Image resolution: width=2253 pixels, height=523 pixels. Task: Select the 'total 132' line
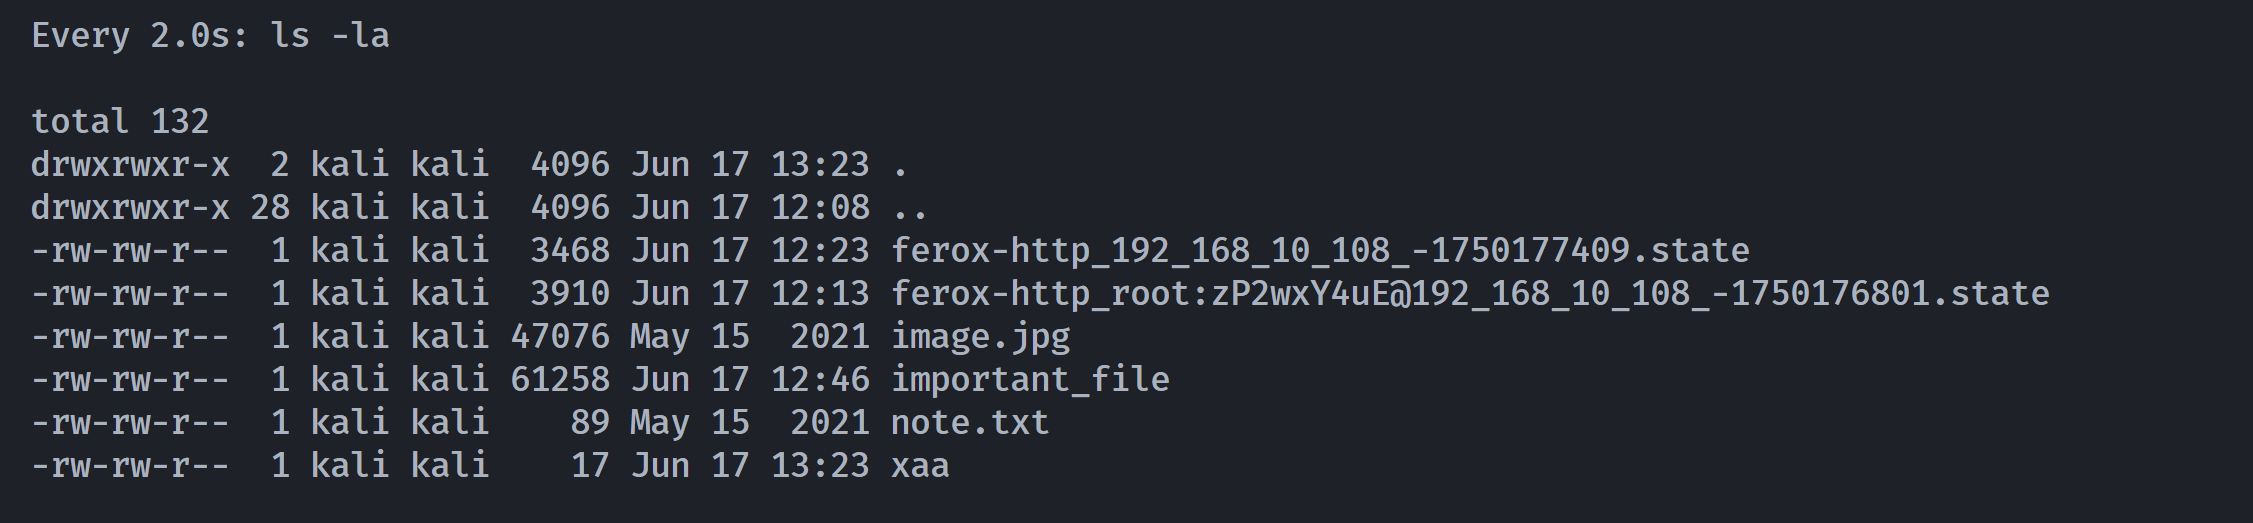point(120,121)
